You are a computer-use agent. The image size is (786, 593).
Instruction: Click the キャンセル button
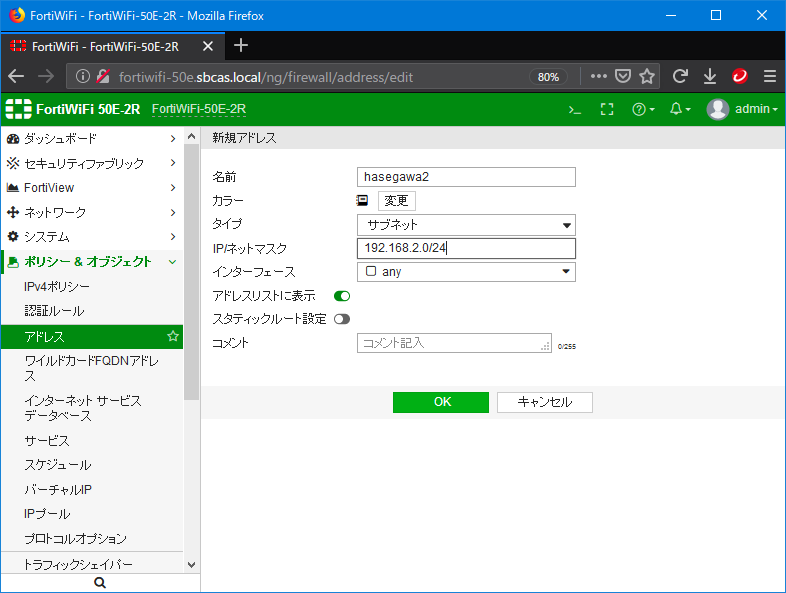tap(545, 402)
